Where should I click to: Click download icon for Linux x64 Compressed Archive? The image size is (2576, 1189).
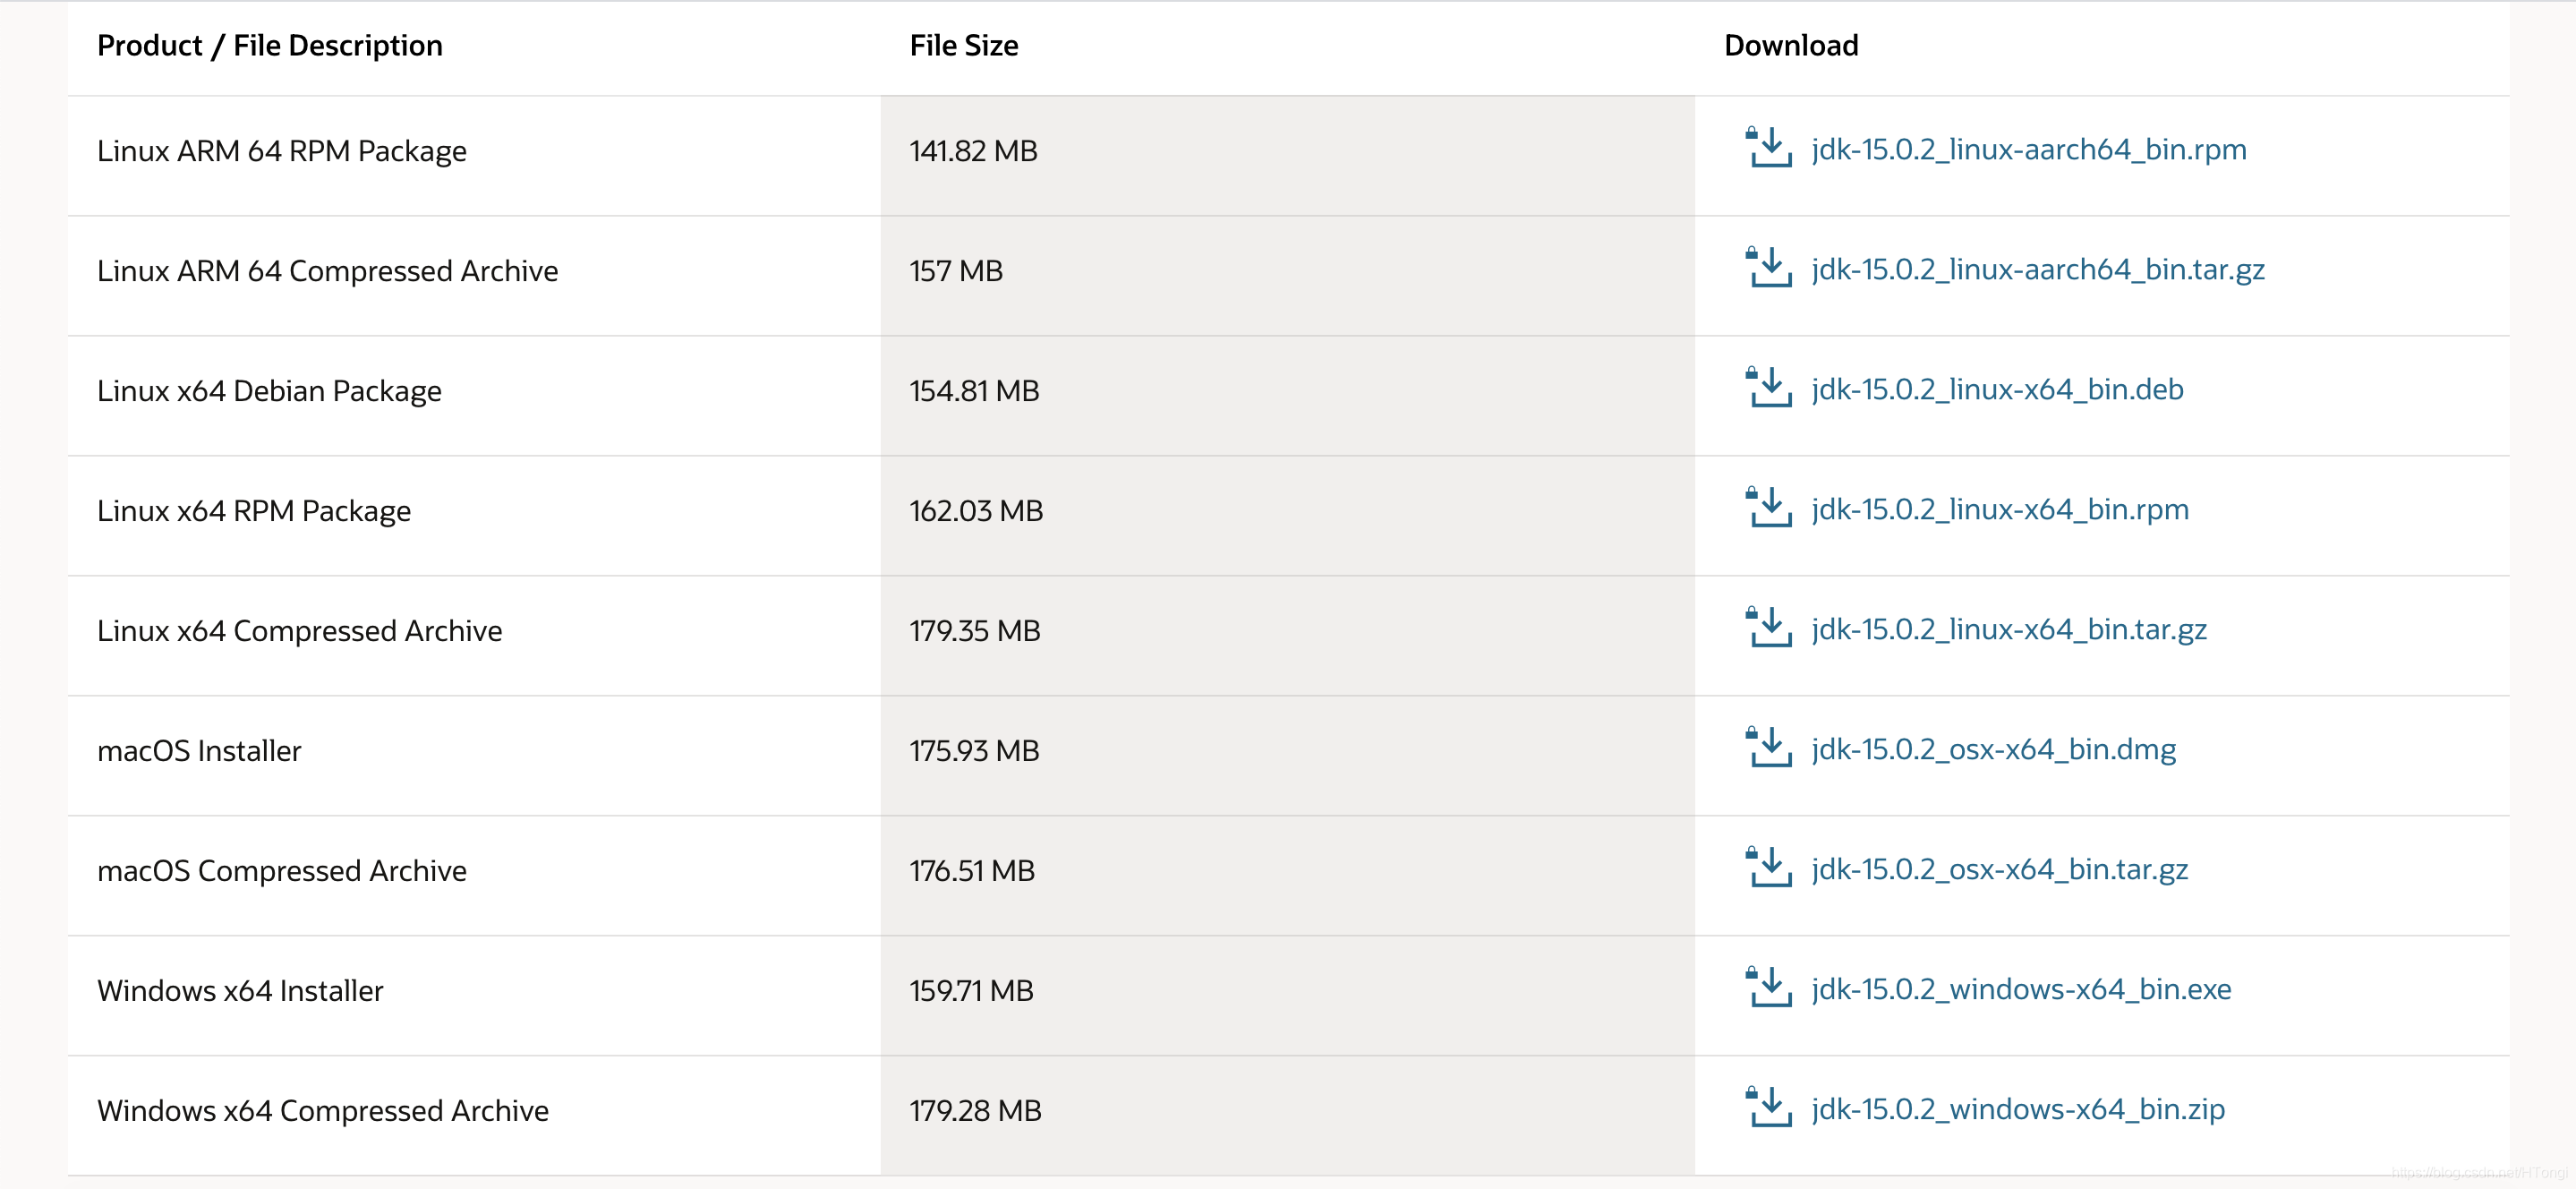click(x=1768, y=628)
